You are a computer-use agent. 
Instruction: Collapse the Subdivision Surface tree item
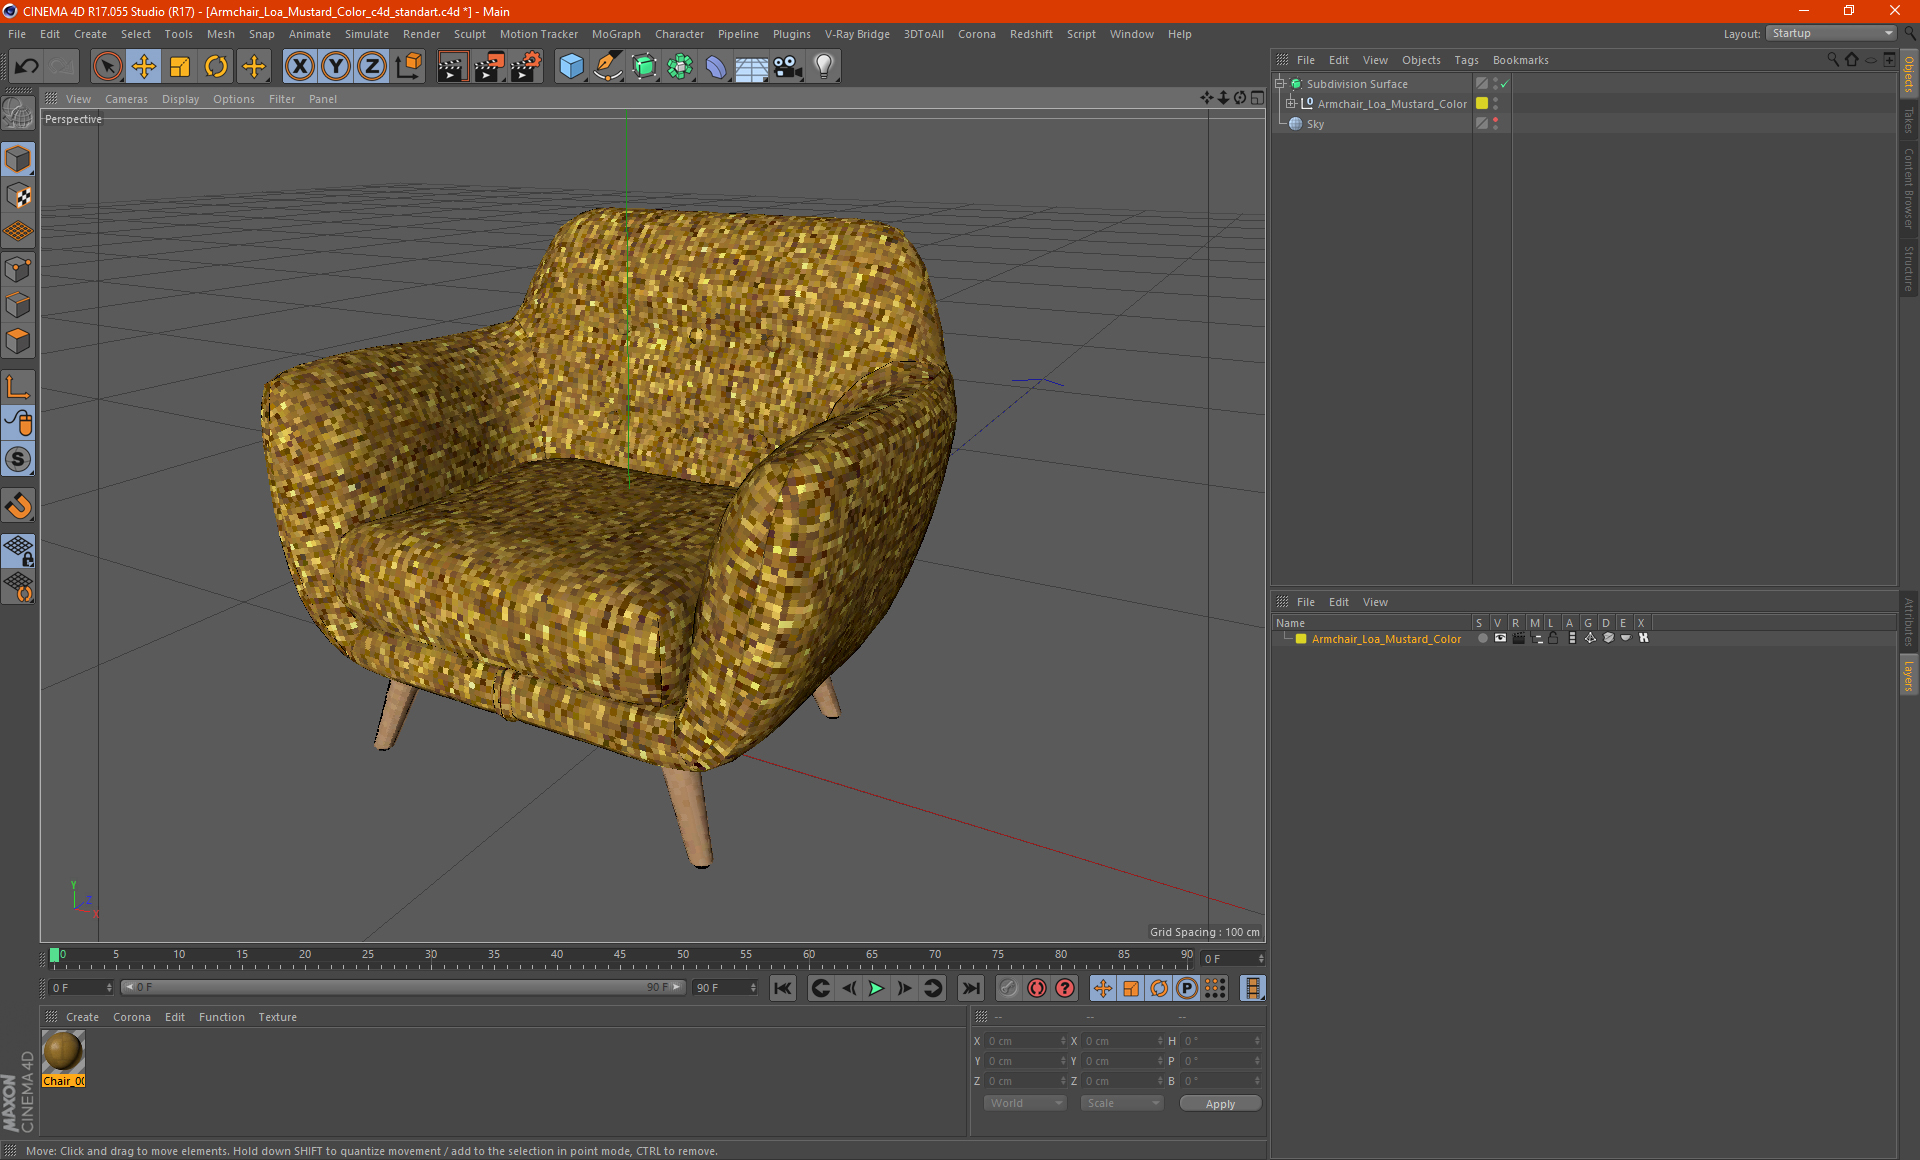click(x=1279, y=84)
